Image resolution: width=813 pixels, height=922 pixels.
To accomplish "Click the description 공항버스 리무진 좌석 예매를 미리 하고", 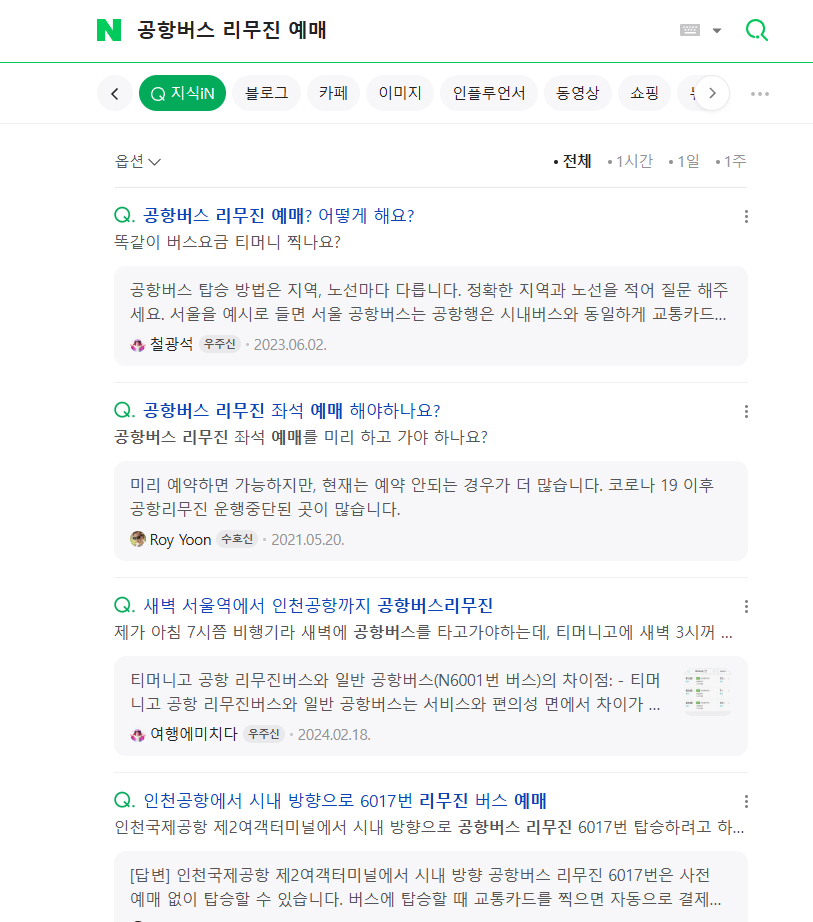I will pyautogui.click(x=301, y=437).
